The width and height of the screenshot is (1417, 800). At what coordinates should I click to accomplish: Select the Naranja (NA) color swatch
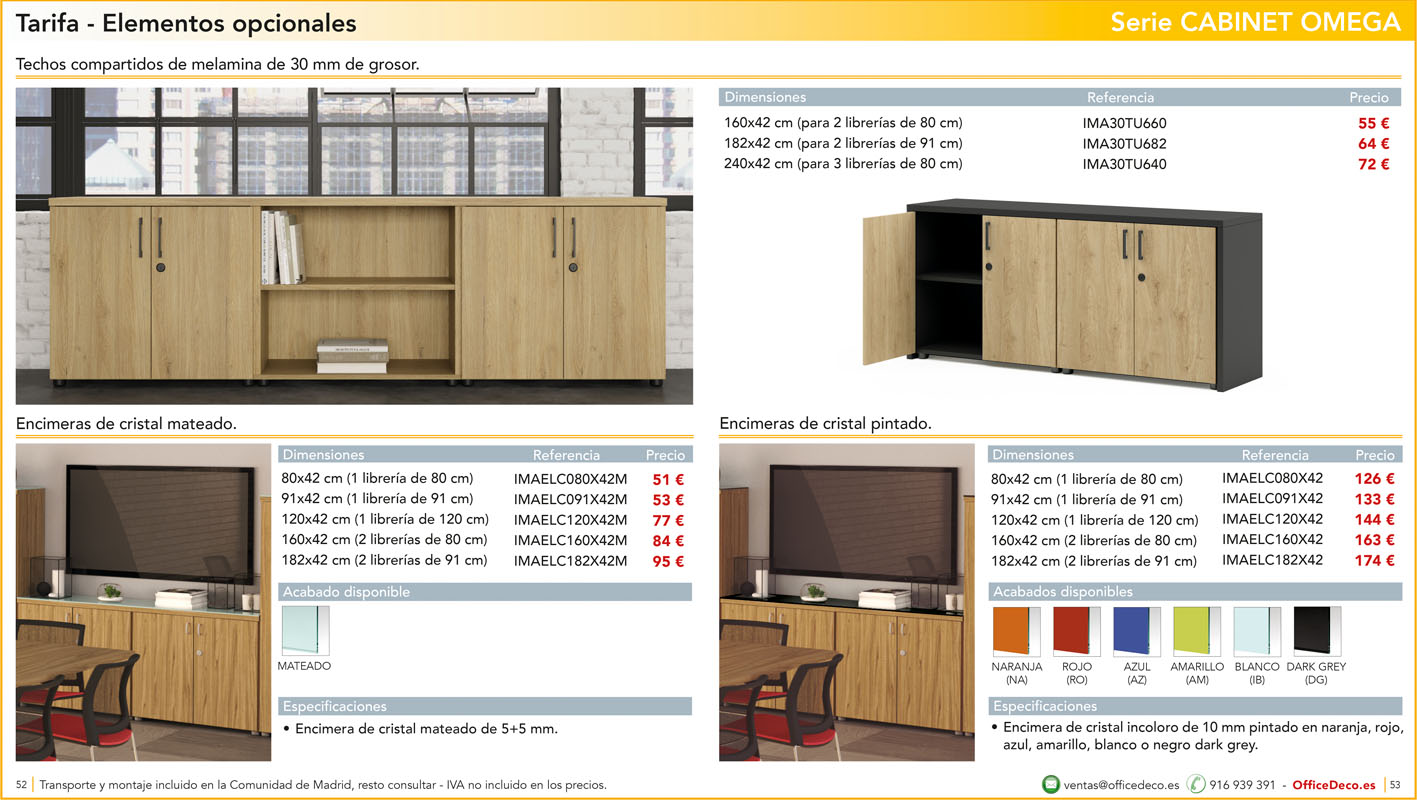click(1016, 631)
